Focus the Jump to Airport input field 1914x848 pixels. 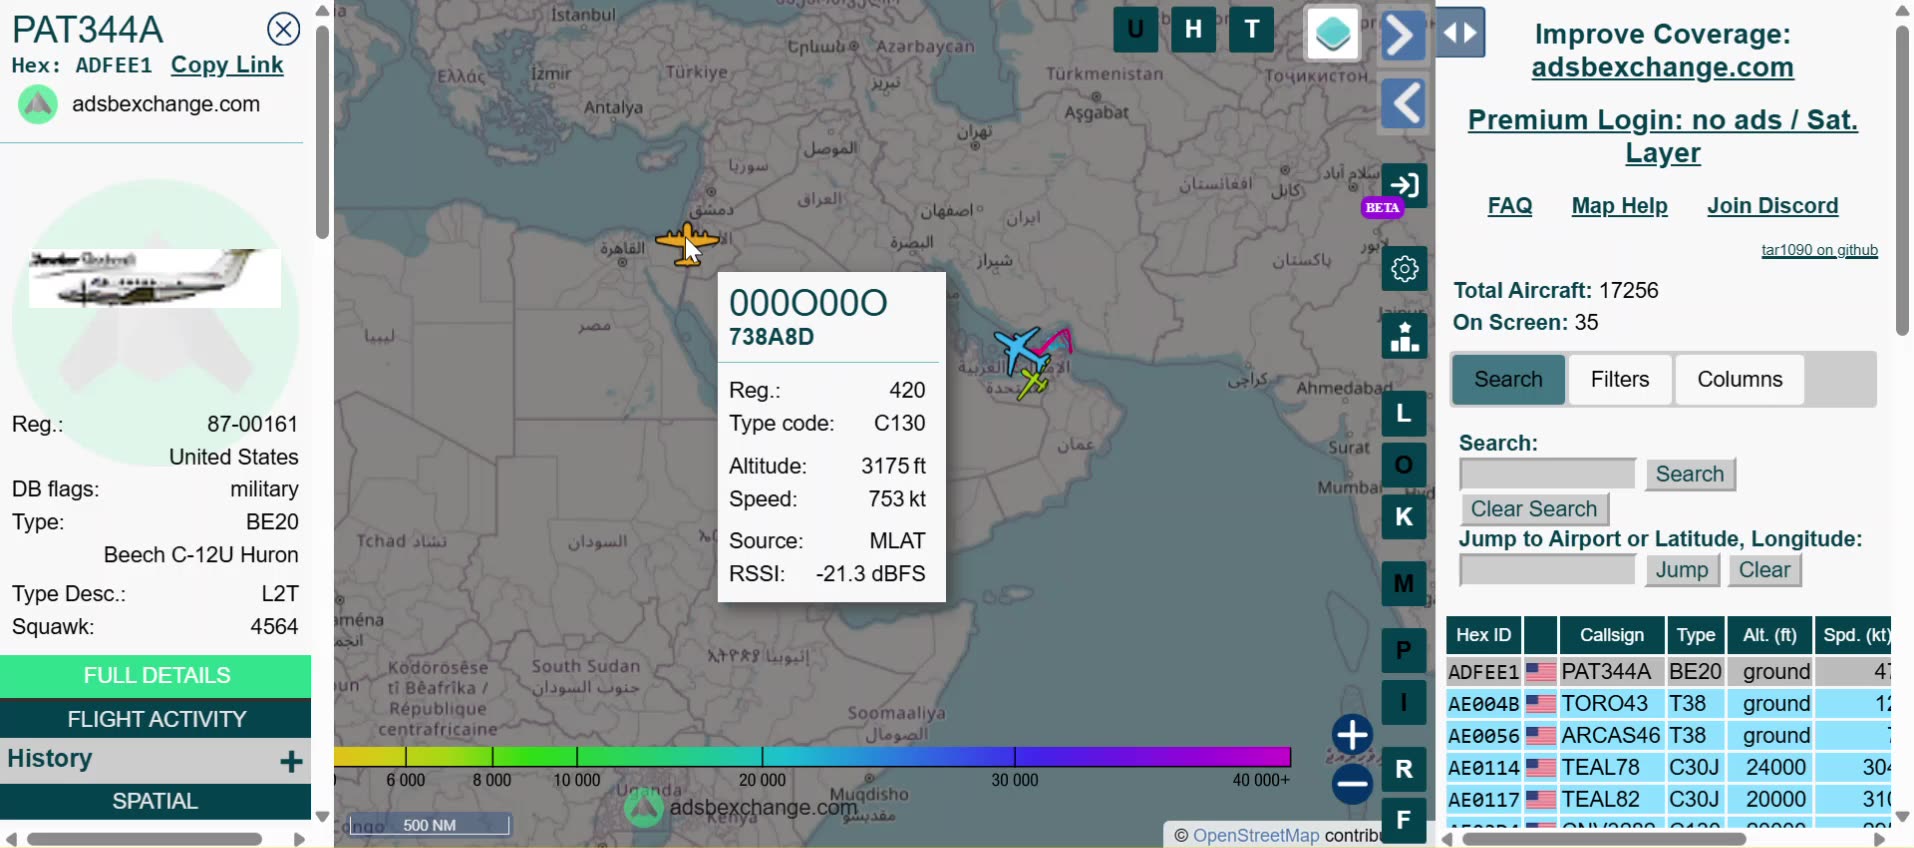click(x=1547, y=570)
